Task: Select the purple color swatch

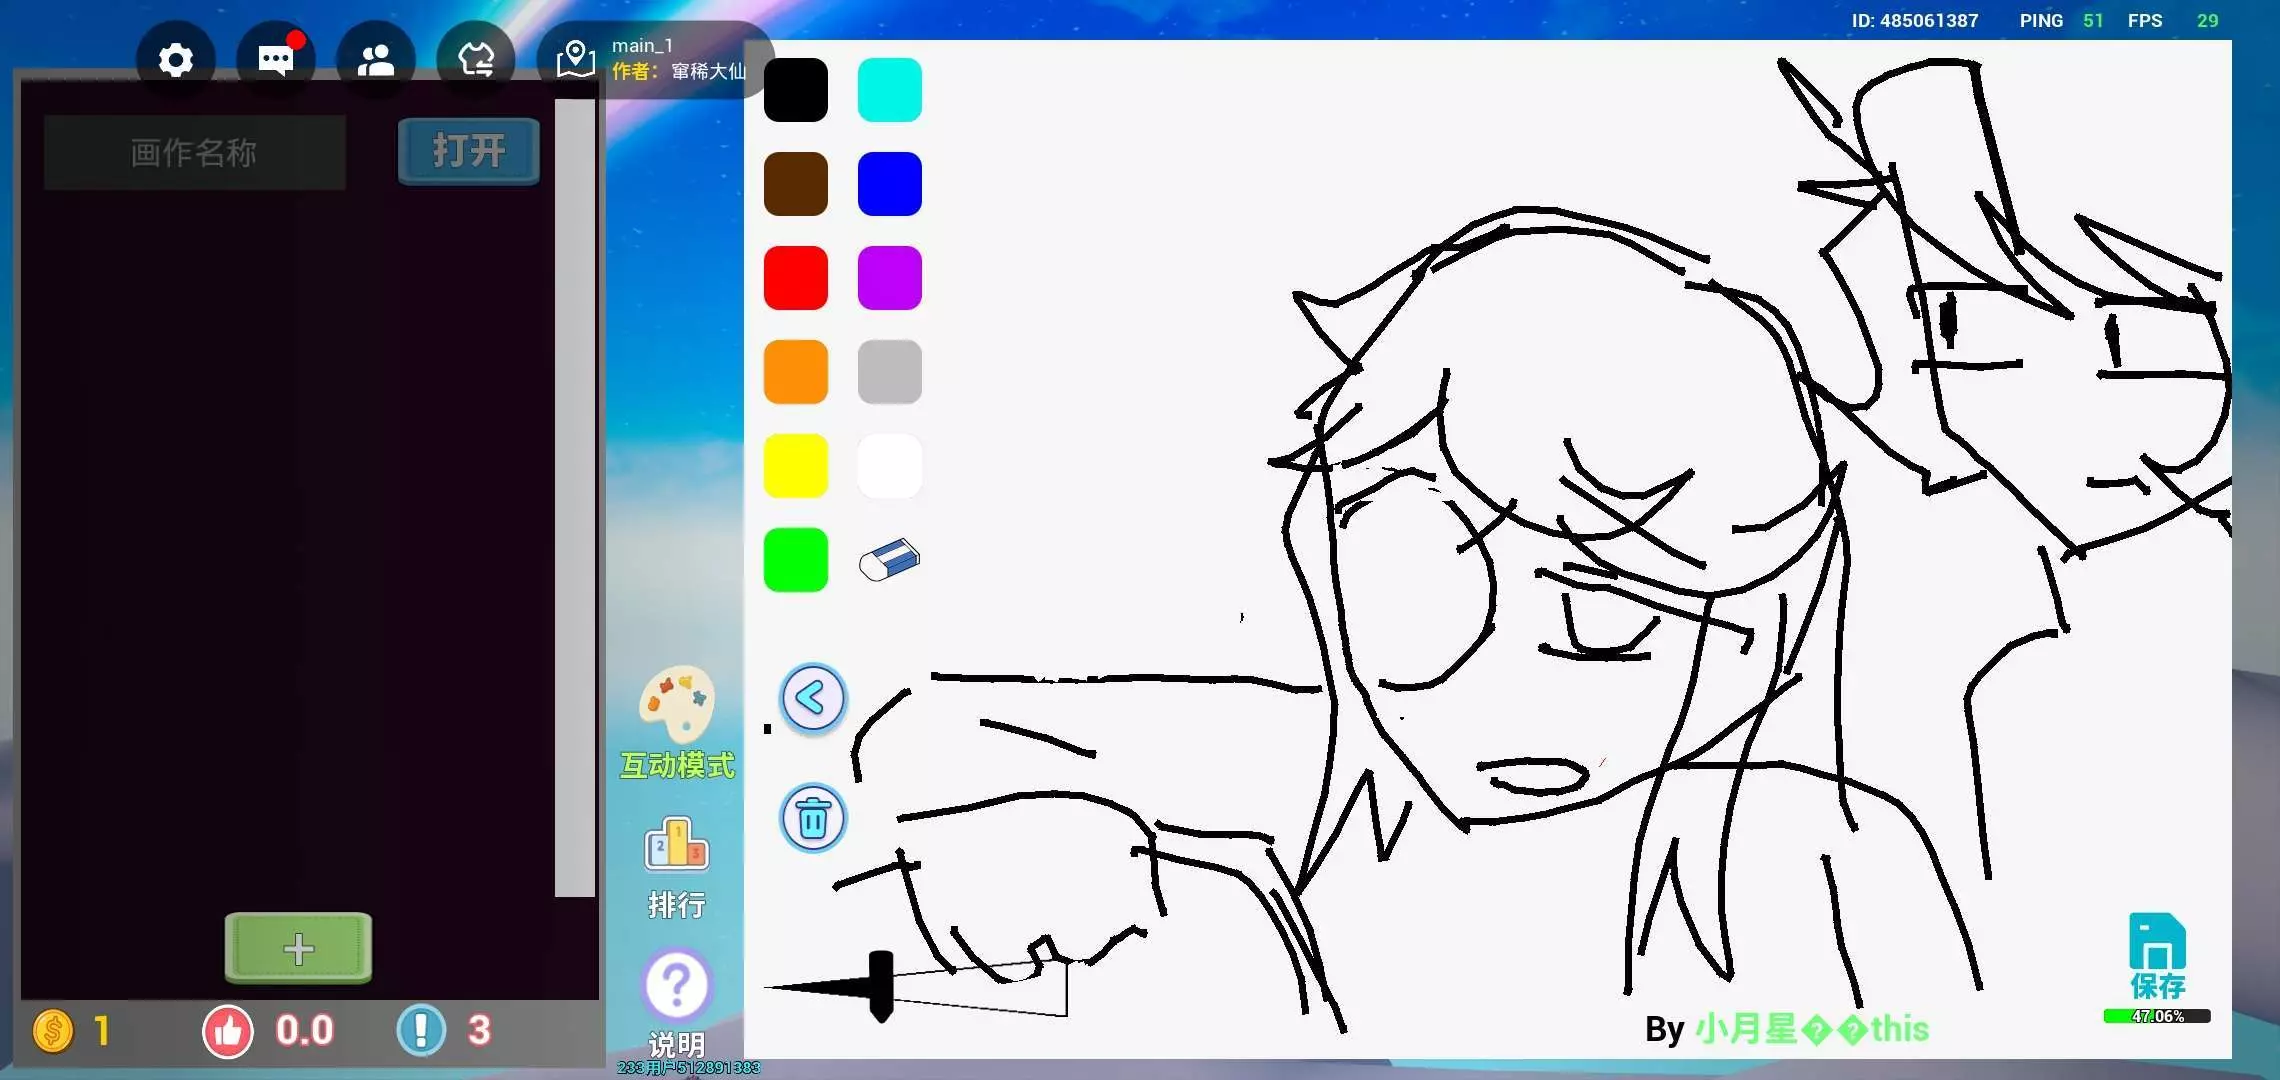Action: (889, 278)
